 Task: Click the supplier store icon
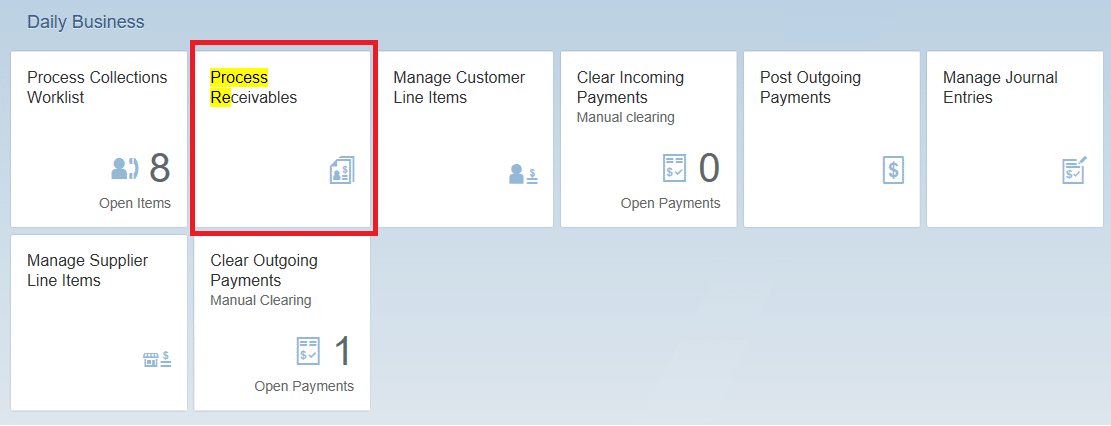point(157,358)
